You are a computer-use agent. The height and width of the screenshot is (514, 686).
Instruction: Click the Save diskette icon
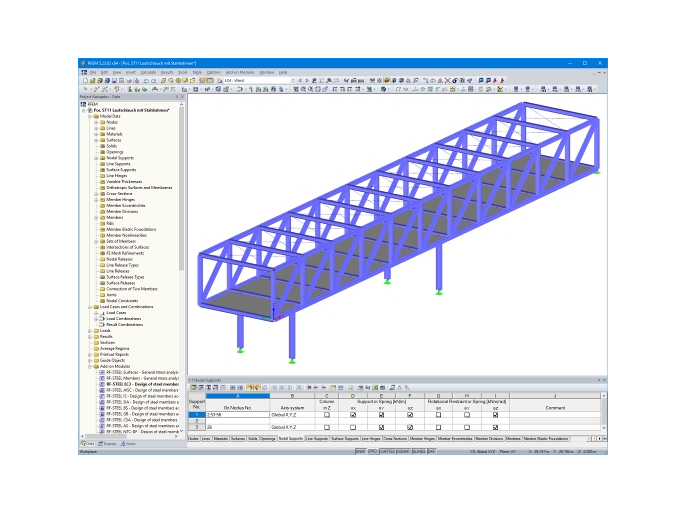(114, 80)
